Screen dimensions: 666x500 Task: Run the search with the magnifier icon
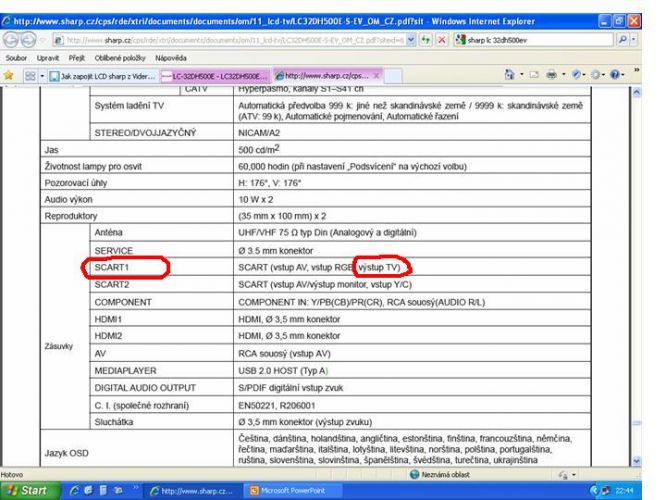[622, 40]
